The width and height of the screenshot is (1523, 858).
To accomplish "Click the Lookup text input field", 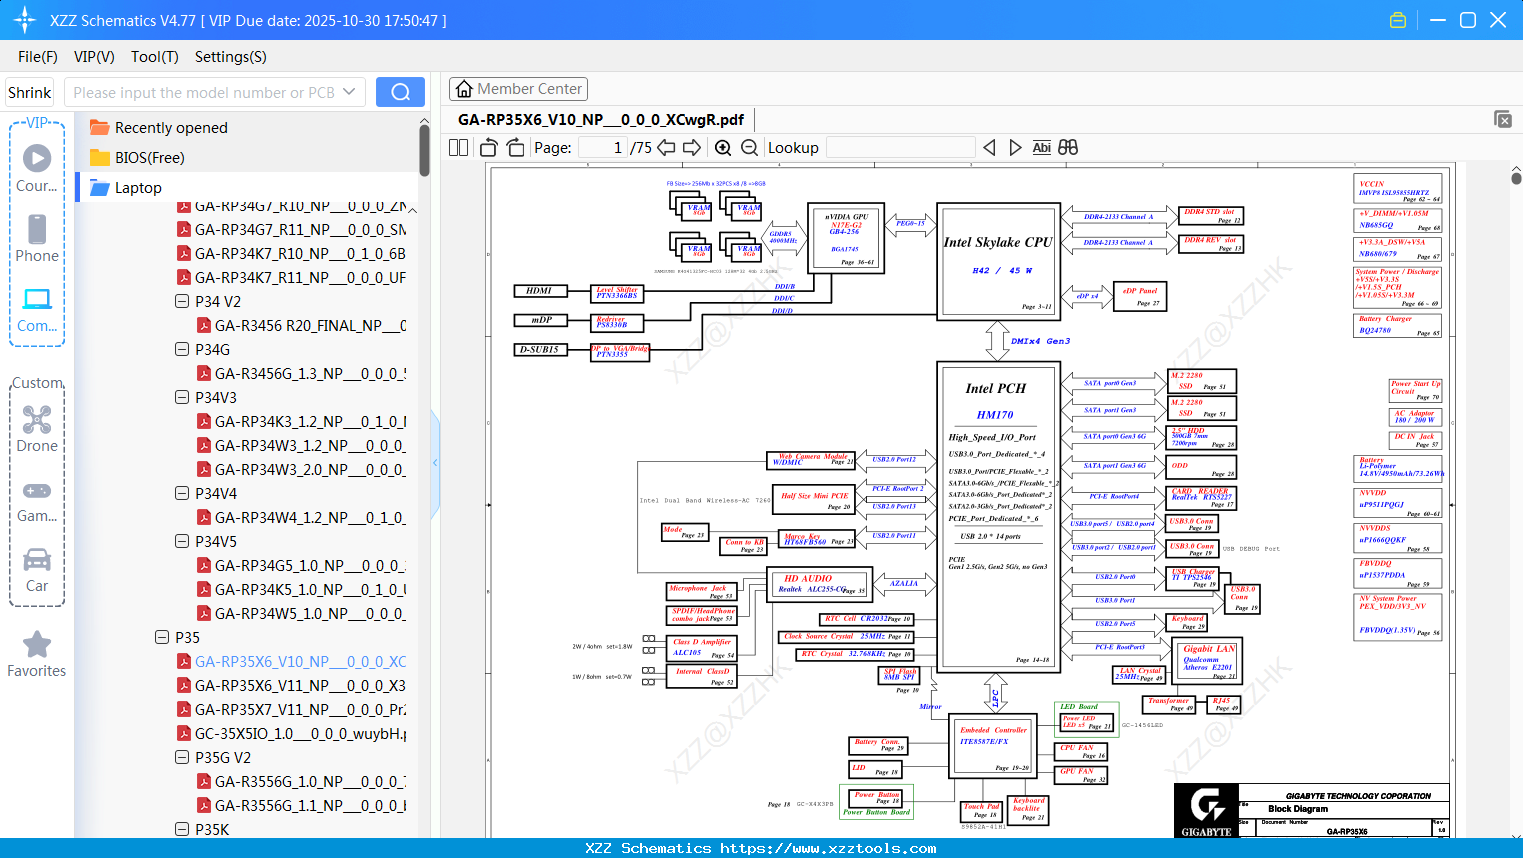I will coord(901,147).
